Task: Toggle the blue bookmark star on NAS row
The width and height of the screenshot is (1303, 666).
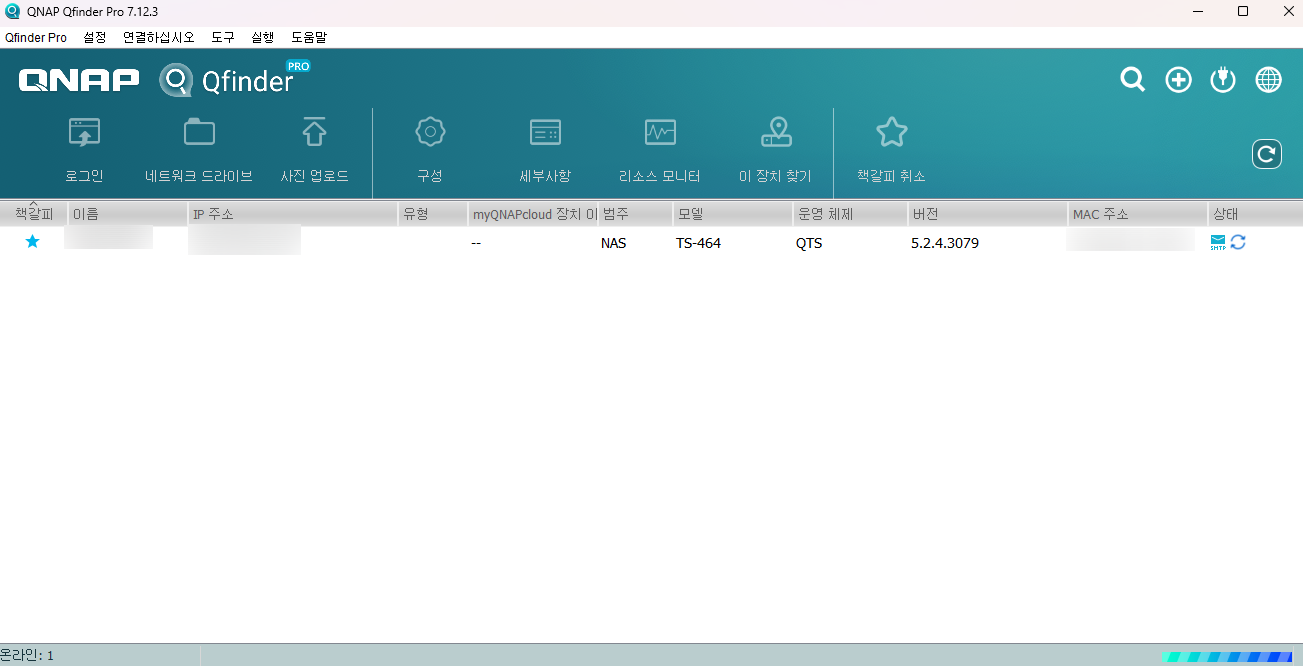Action: (32, 241)
